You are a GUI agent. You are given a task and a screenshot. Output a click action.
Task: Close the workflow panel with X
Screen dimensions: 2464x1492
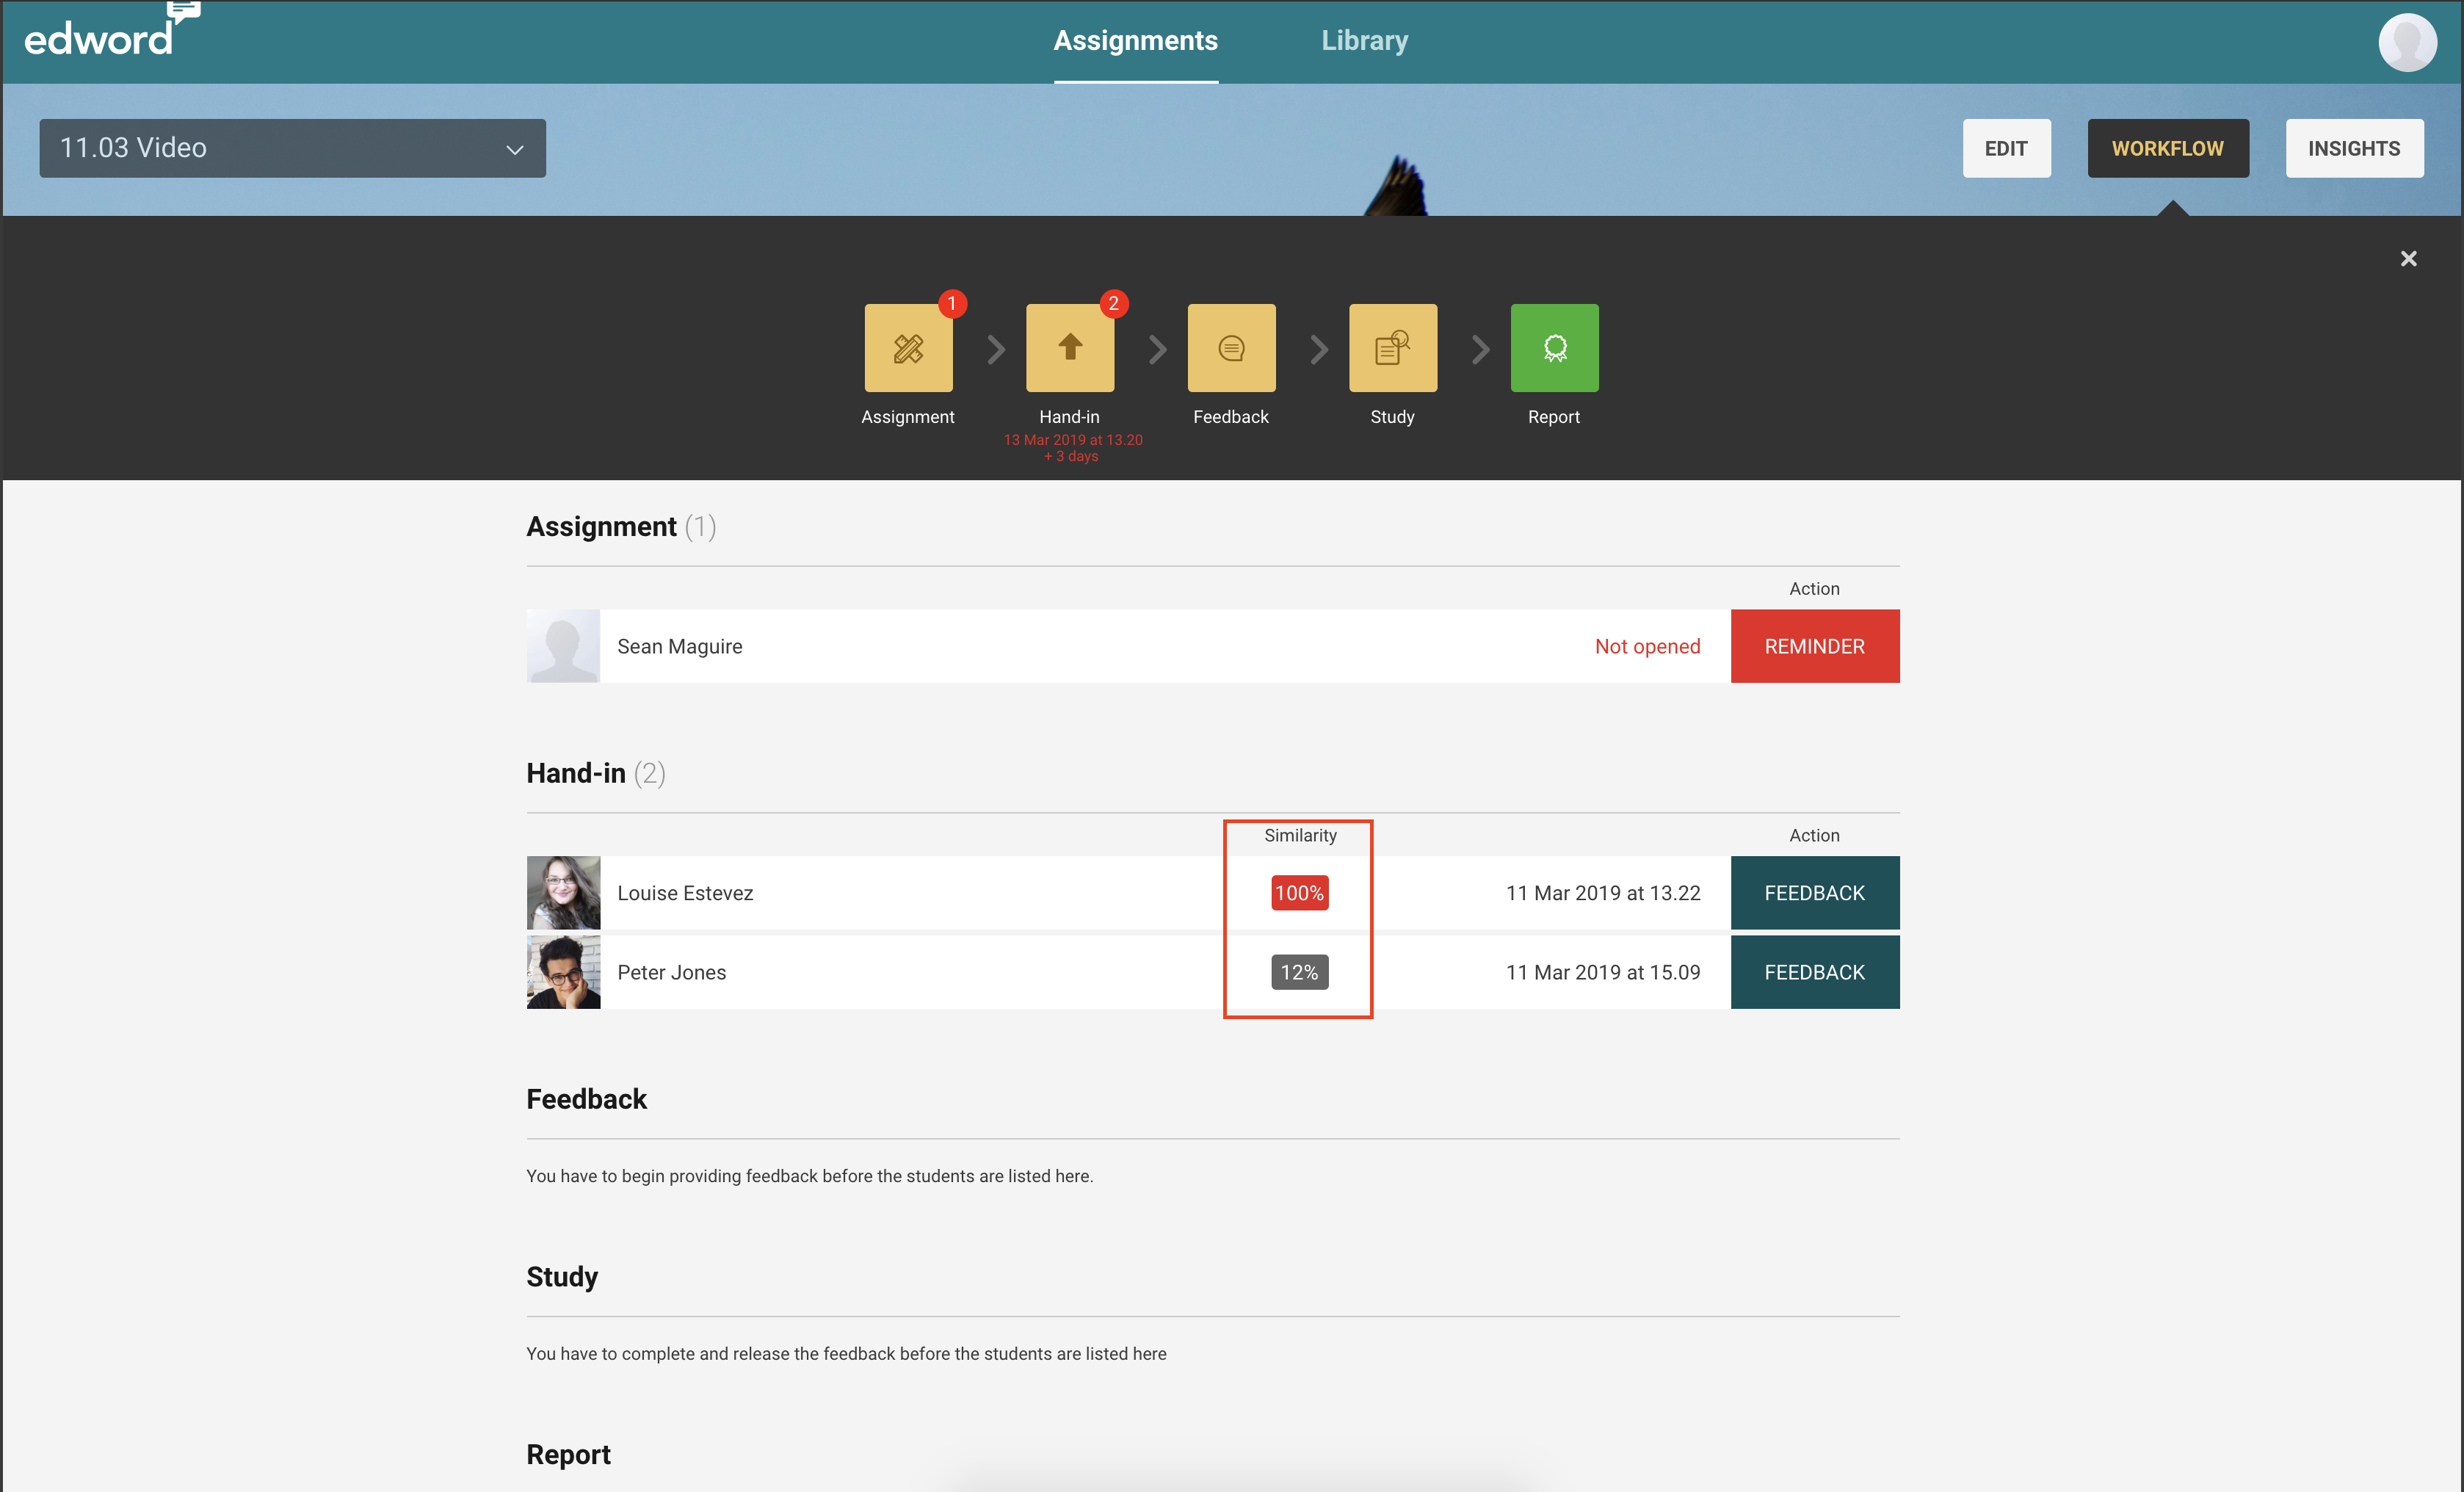(2408, 259)
